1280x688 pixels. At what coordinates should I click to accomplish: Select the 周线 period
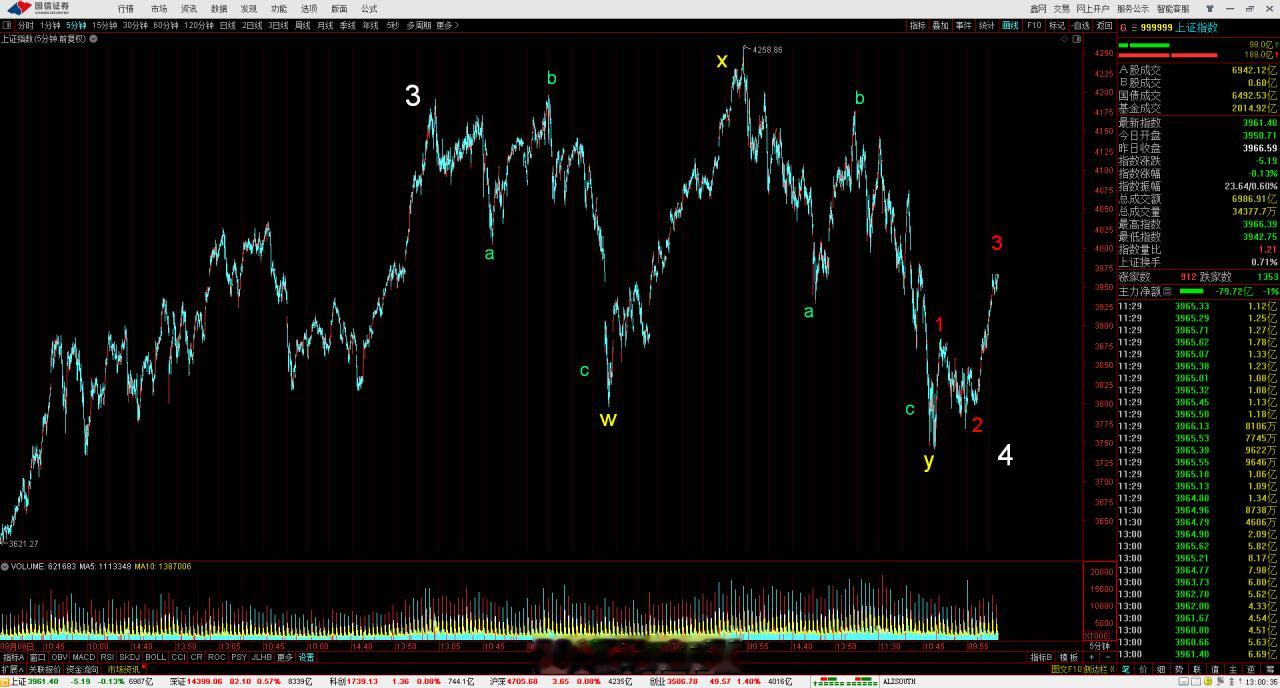pyautogui.click(x=302, y=25)
